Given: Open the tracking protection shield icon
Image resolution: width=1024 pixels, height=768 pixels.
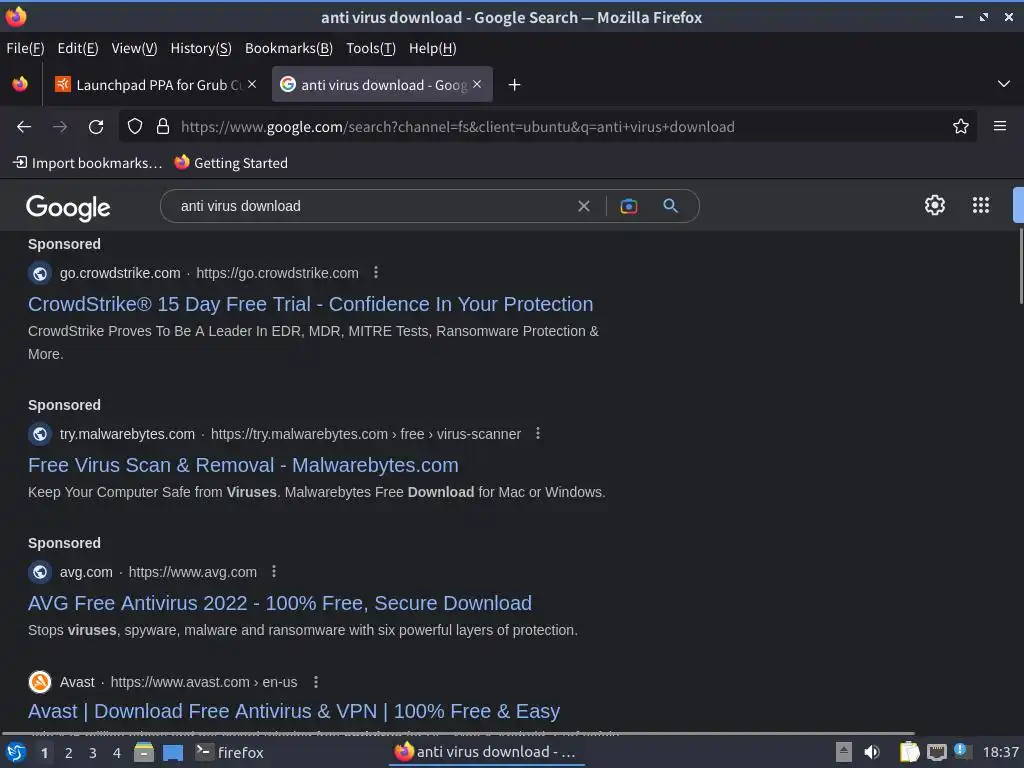Looking at the screenshot, I should pos(135,127).
